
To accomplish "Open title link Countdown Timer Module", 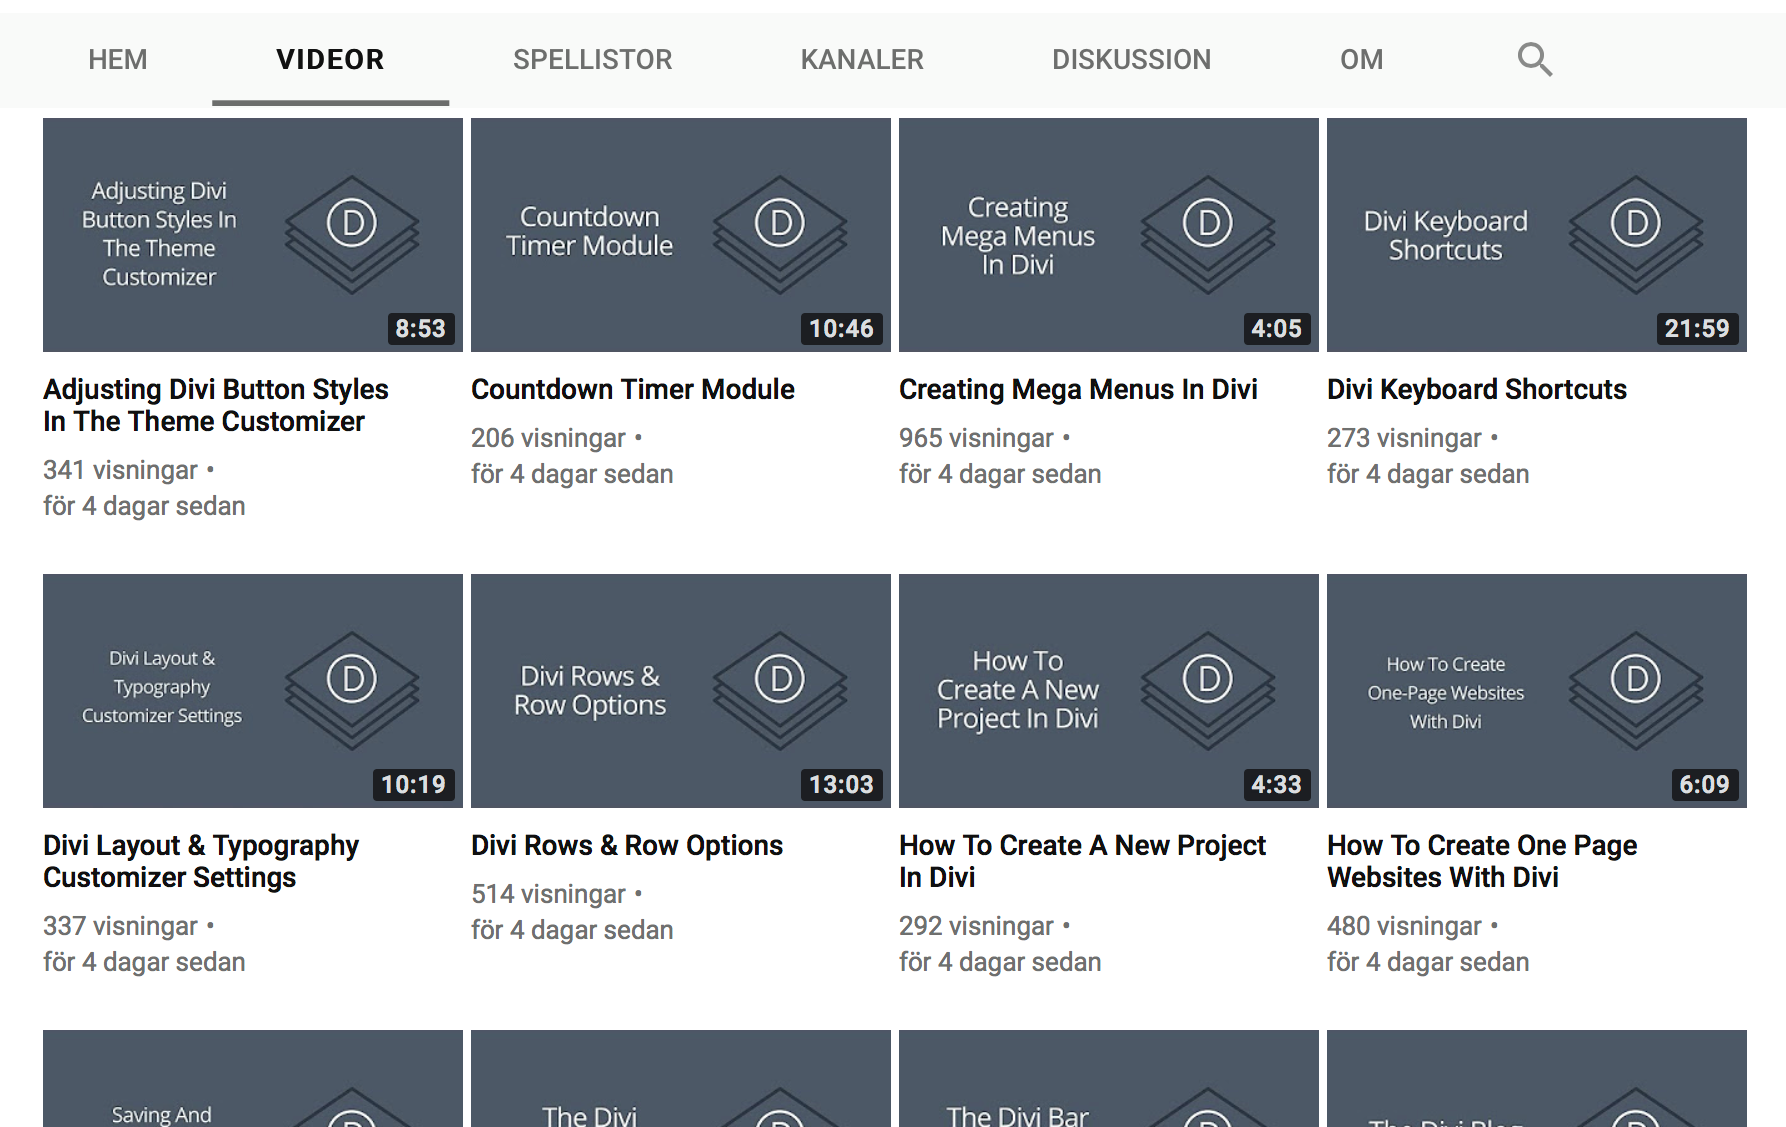I will click(x=633, y=389).
